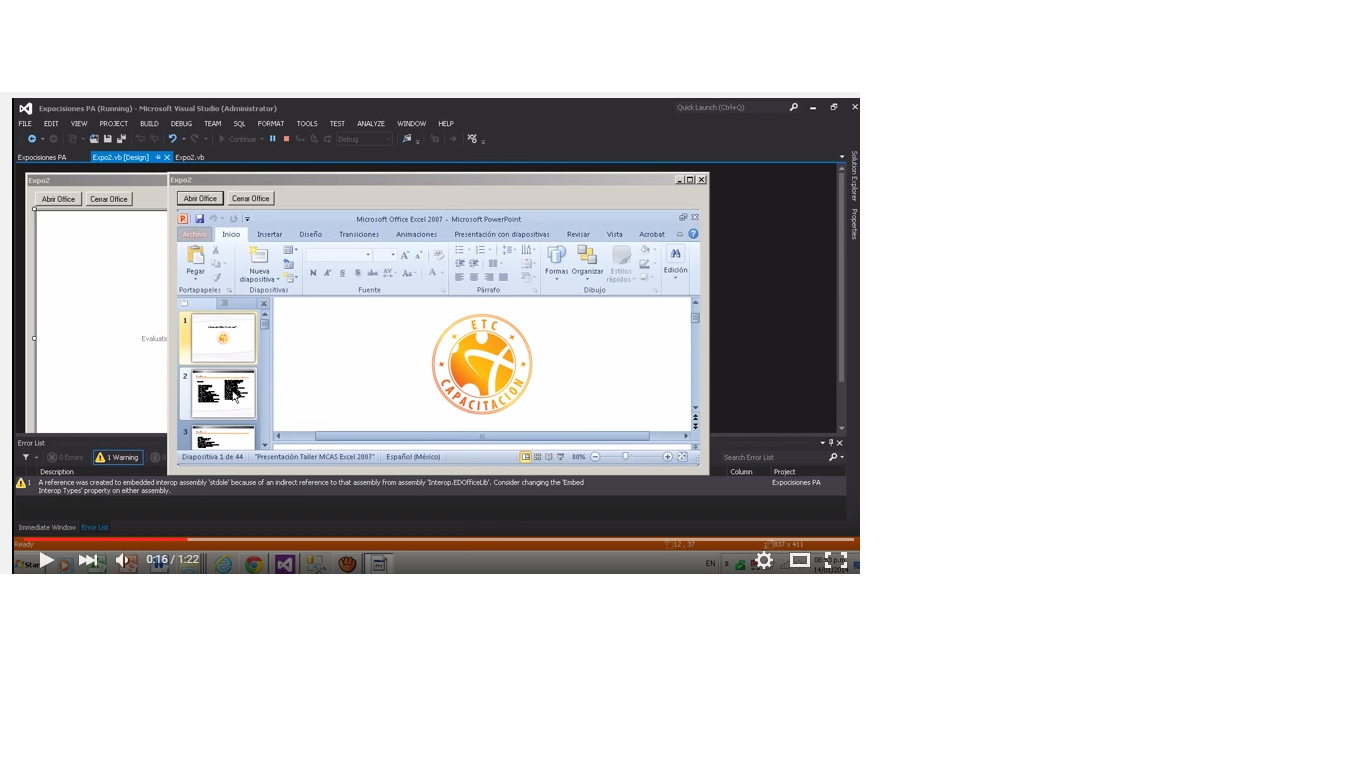The width and height of the screenshot is (1366, 768).
Task: Open the font size dropdown
Action: coord(393,255)
